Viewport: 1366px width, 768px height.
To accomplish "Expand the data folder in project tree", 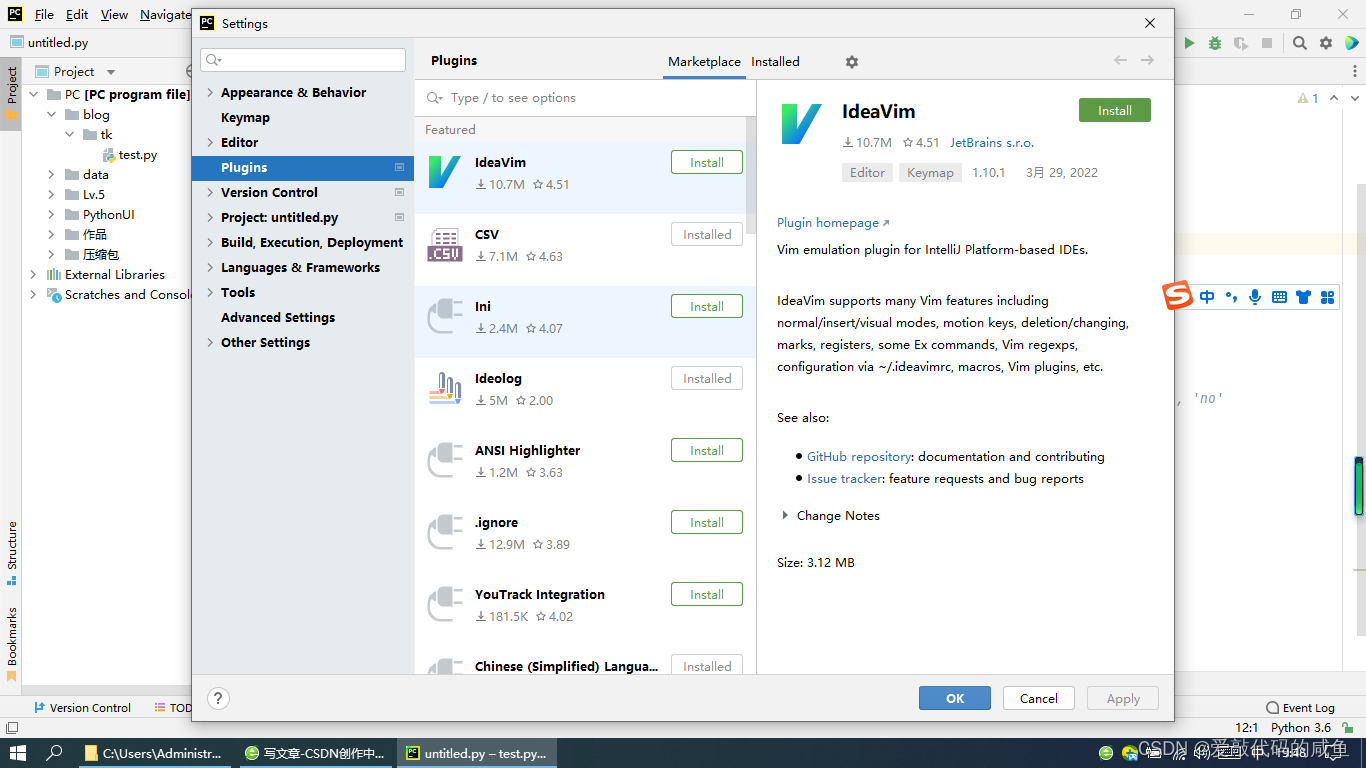I will click(x=52, y=174).
